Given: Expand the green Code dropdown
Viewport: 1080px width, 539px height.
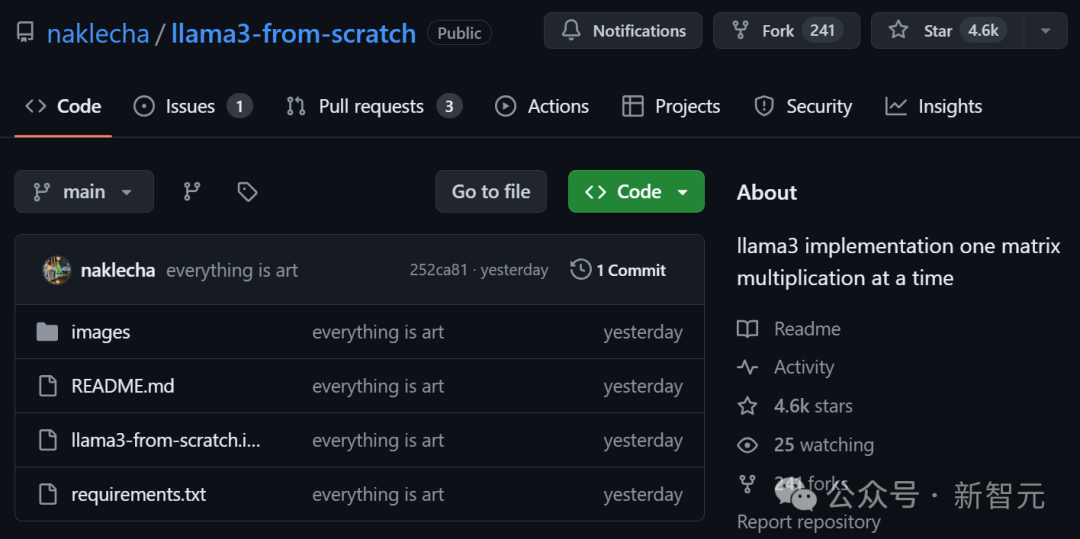Looking at the screenshot, I should point(636,192).
